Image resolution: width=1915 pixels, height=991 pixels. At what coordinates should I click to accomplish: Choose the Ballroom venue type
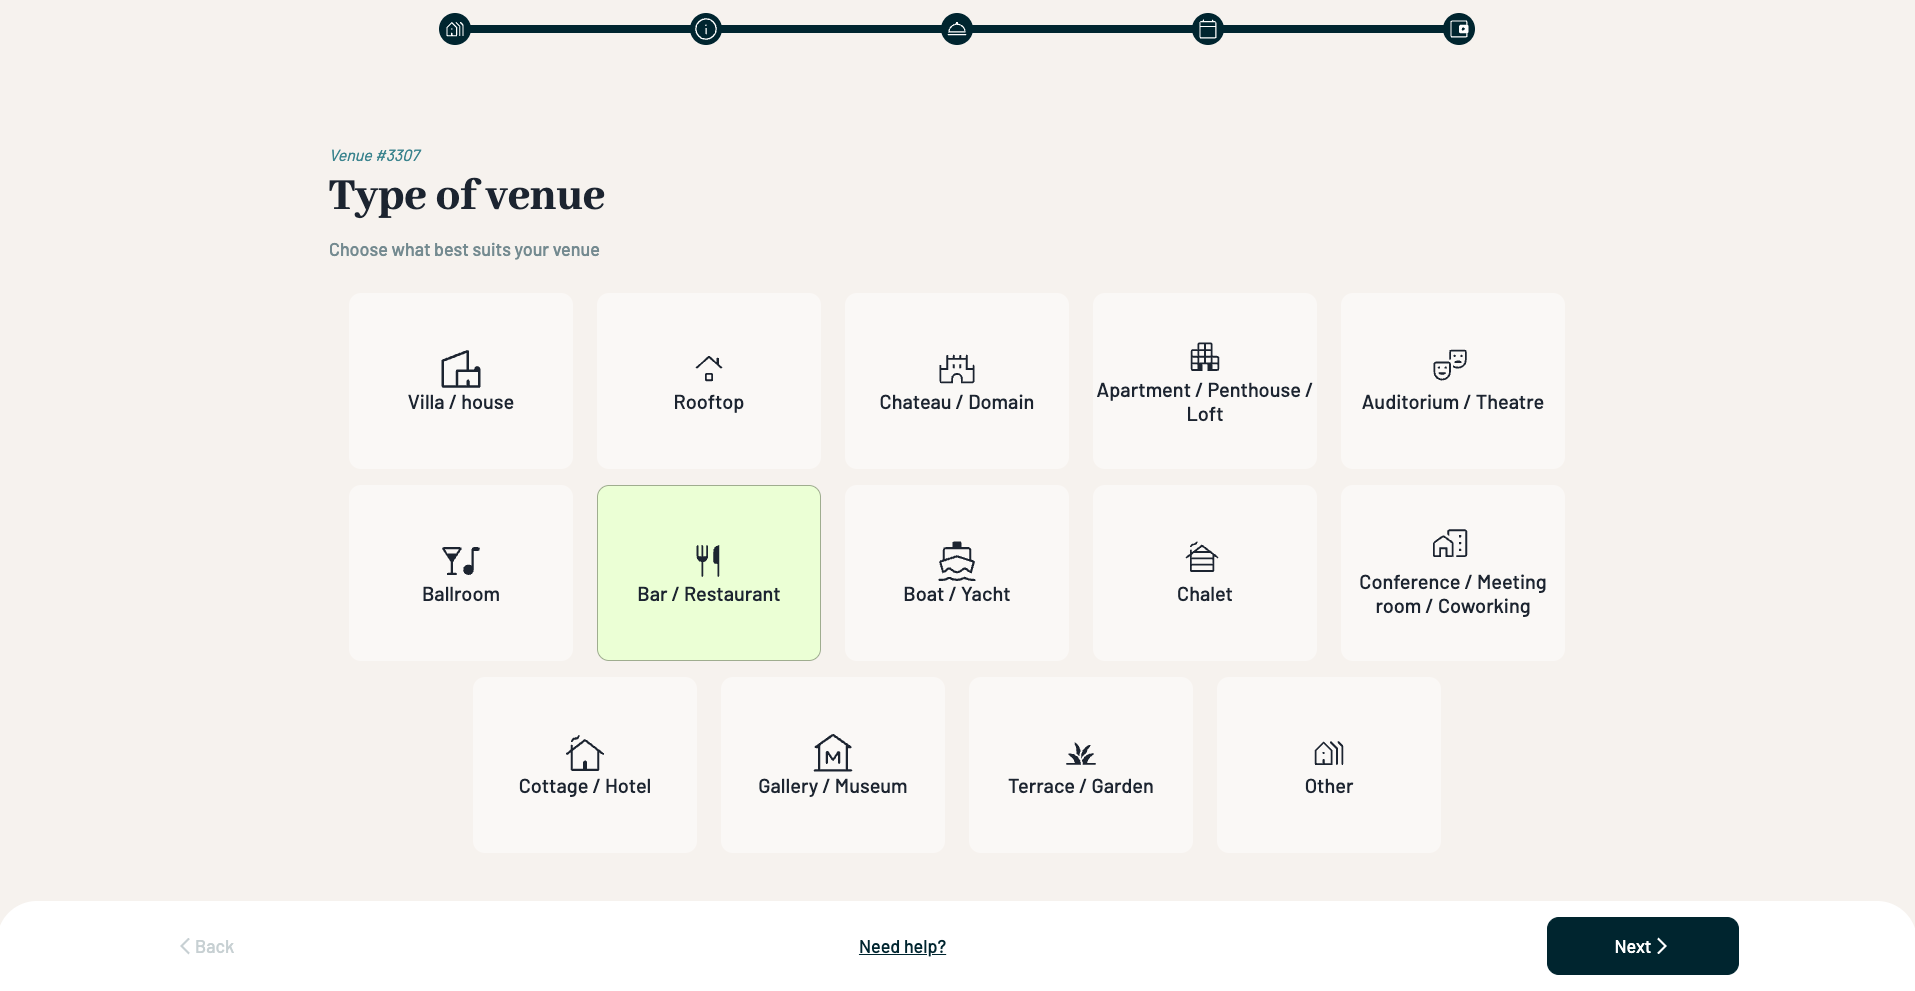point(461,573)
